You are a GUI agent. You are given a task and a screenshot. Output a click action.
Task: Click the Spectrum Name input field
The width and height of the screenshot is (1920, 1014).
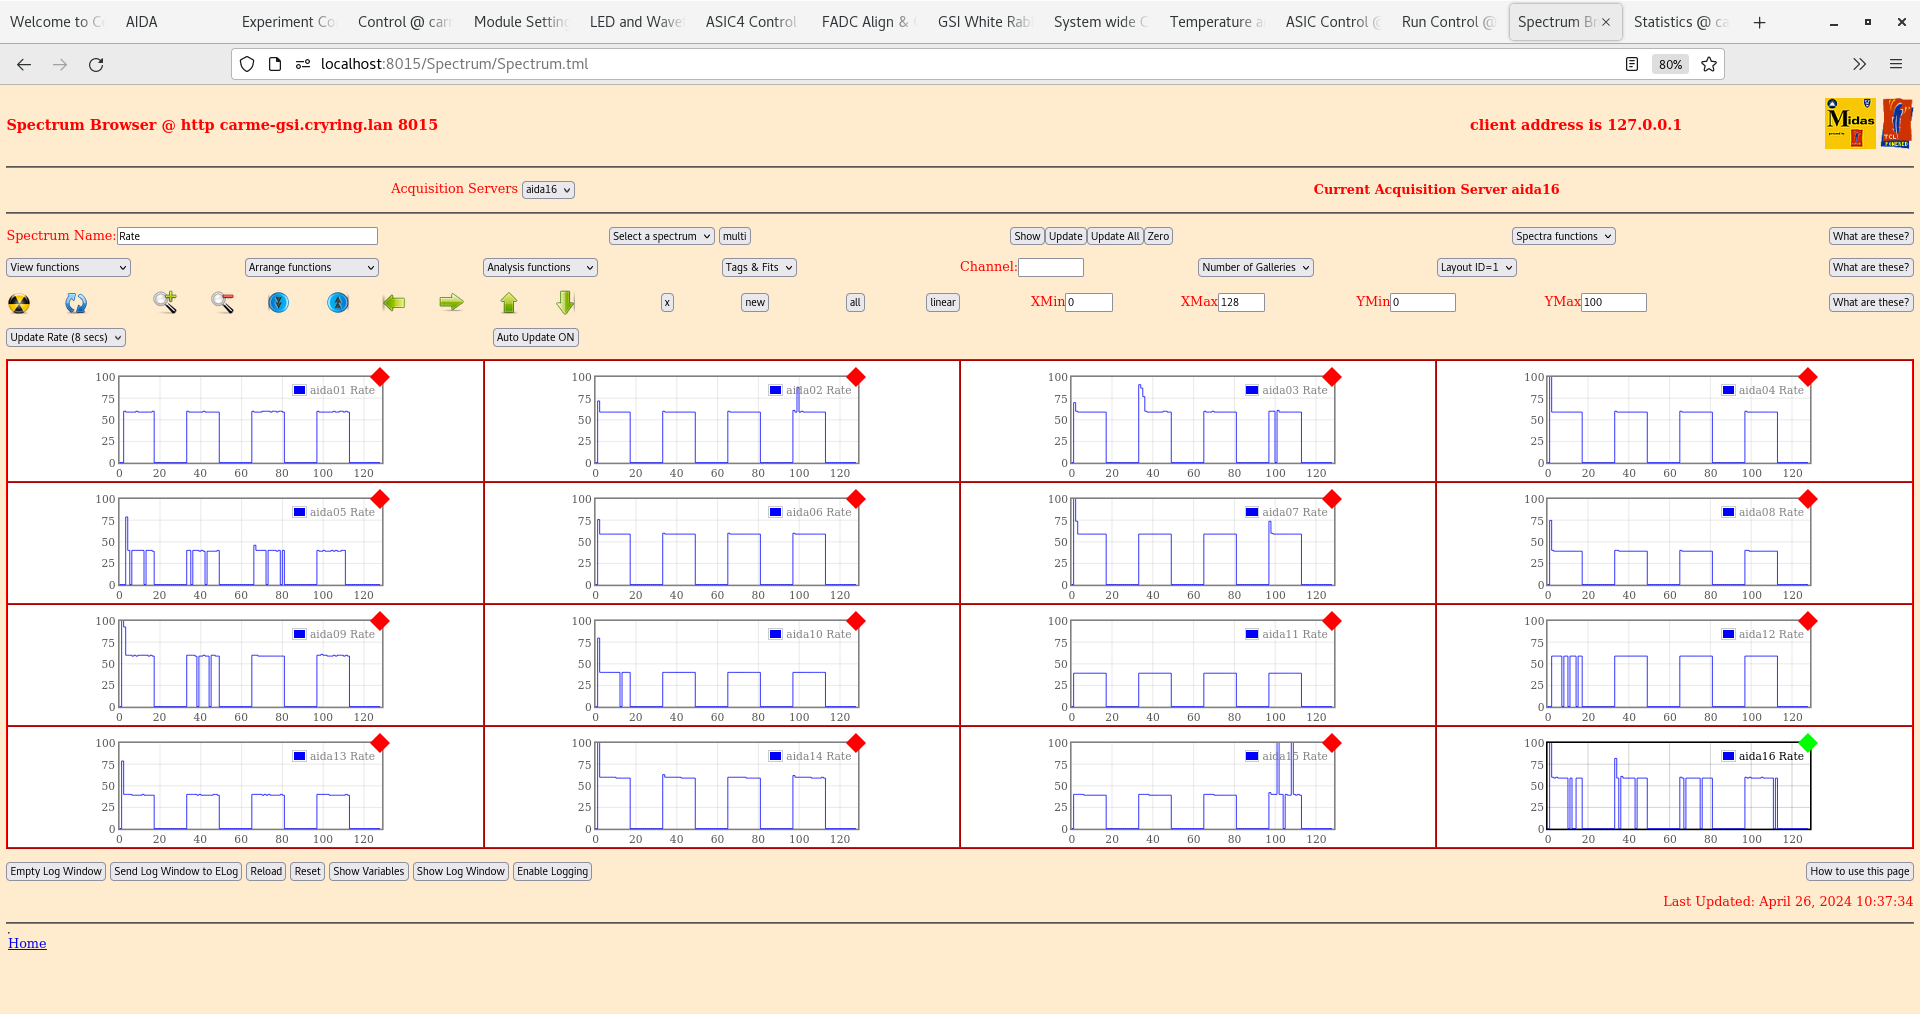pyautogui.click(x=247, y=237)
